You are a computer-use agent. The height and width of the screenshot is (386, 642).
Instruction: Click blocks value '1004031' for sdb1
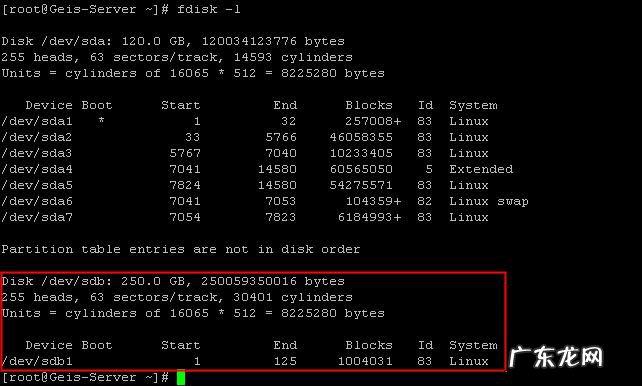point(365,361)
